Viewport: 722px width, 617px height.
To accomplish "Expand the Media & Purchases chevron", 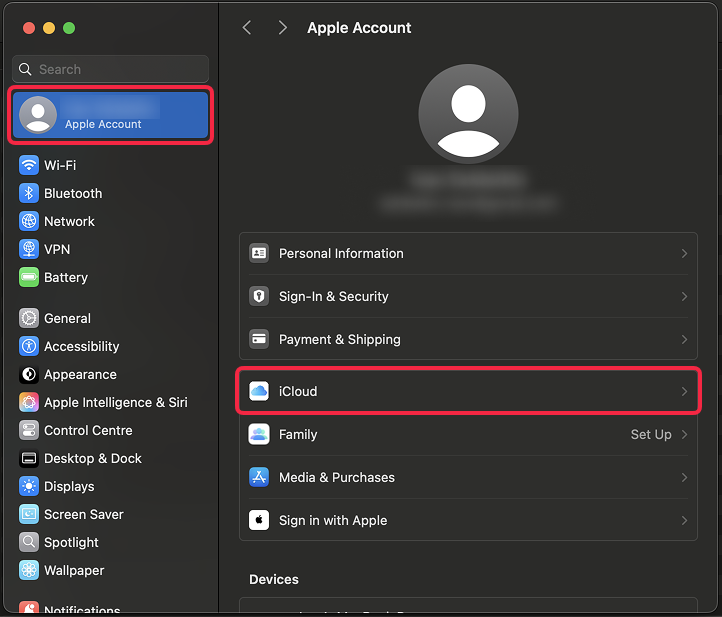I will coord(684,478).
